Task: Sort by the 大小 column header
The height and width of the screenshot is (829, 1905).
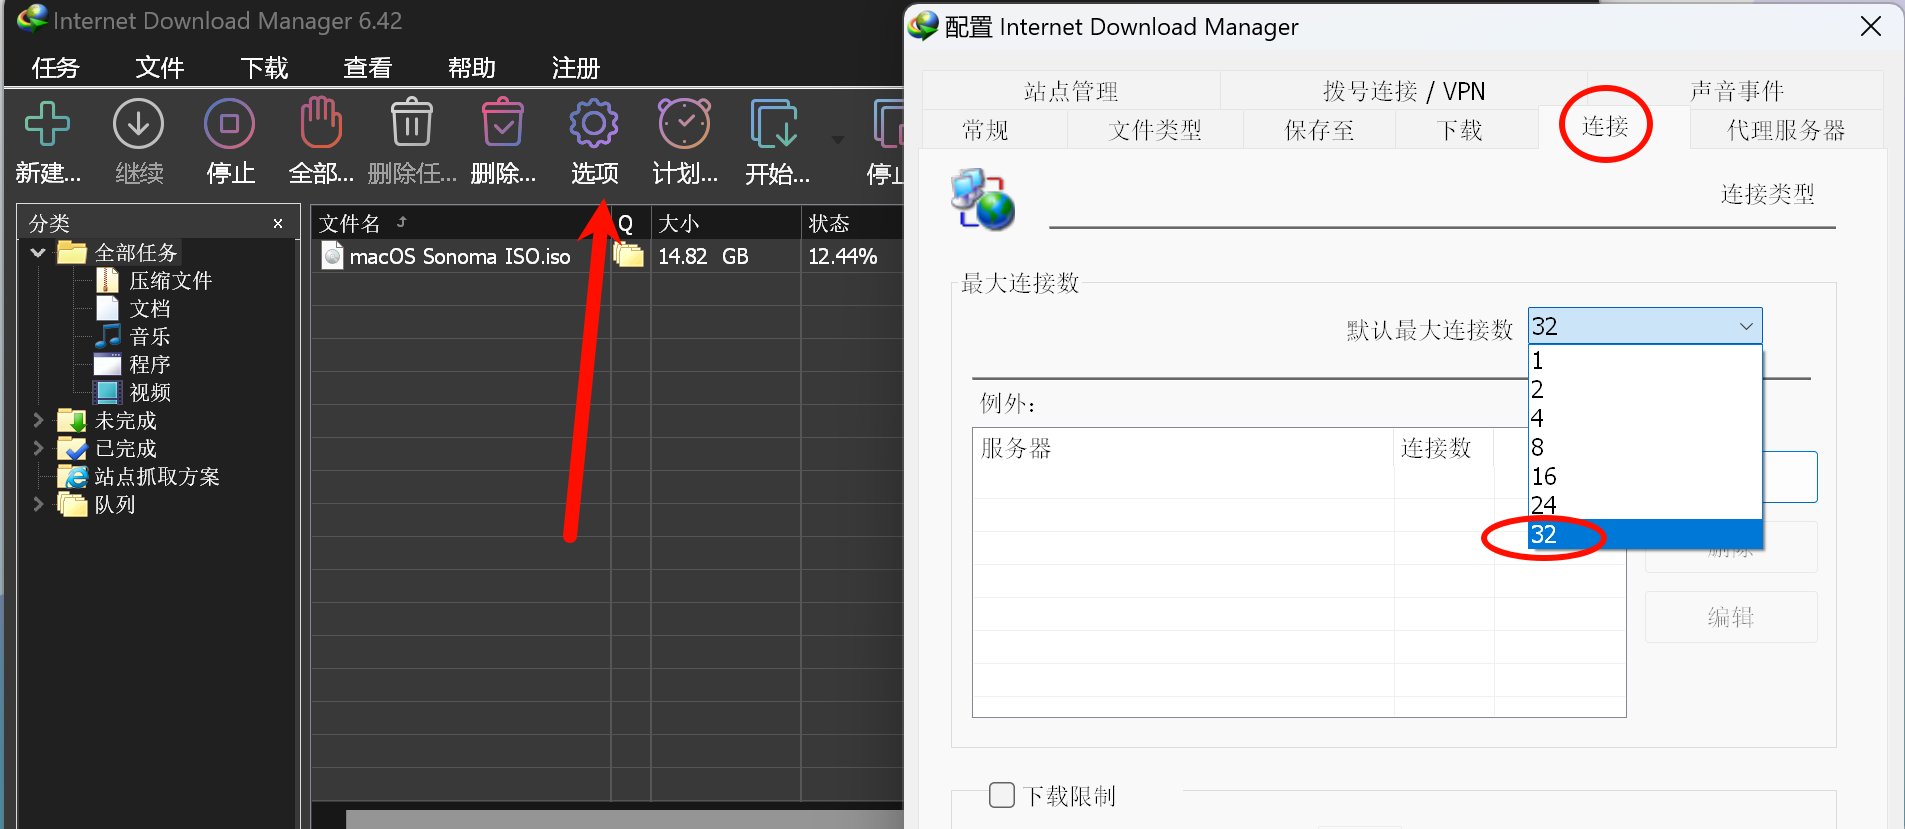Action: tap(726, 223)
